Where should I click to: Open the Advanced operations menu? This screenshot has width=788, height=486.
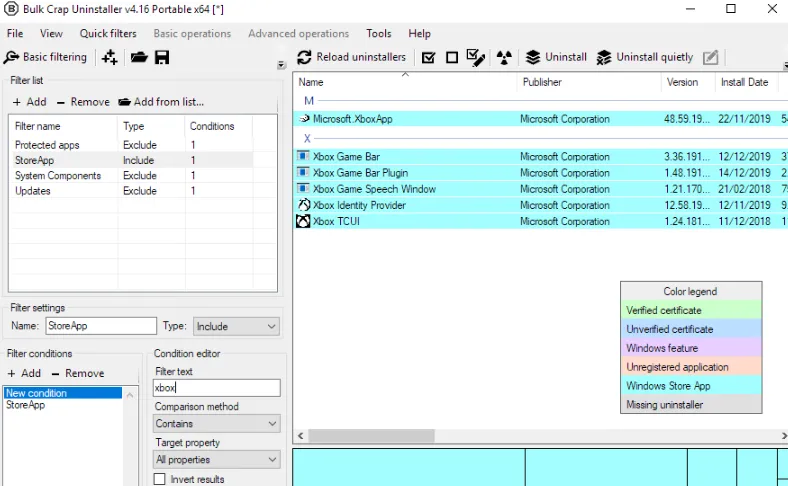pyautogui.click(x=299, y=34)
